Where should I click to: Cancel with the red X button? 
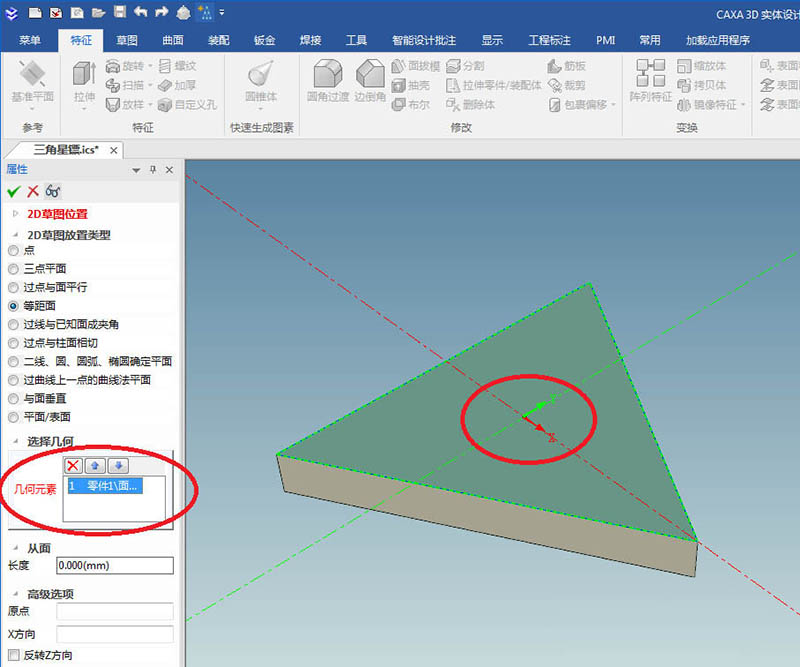tap(33, 191)
